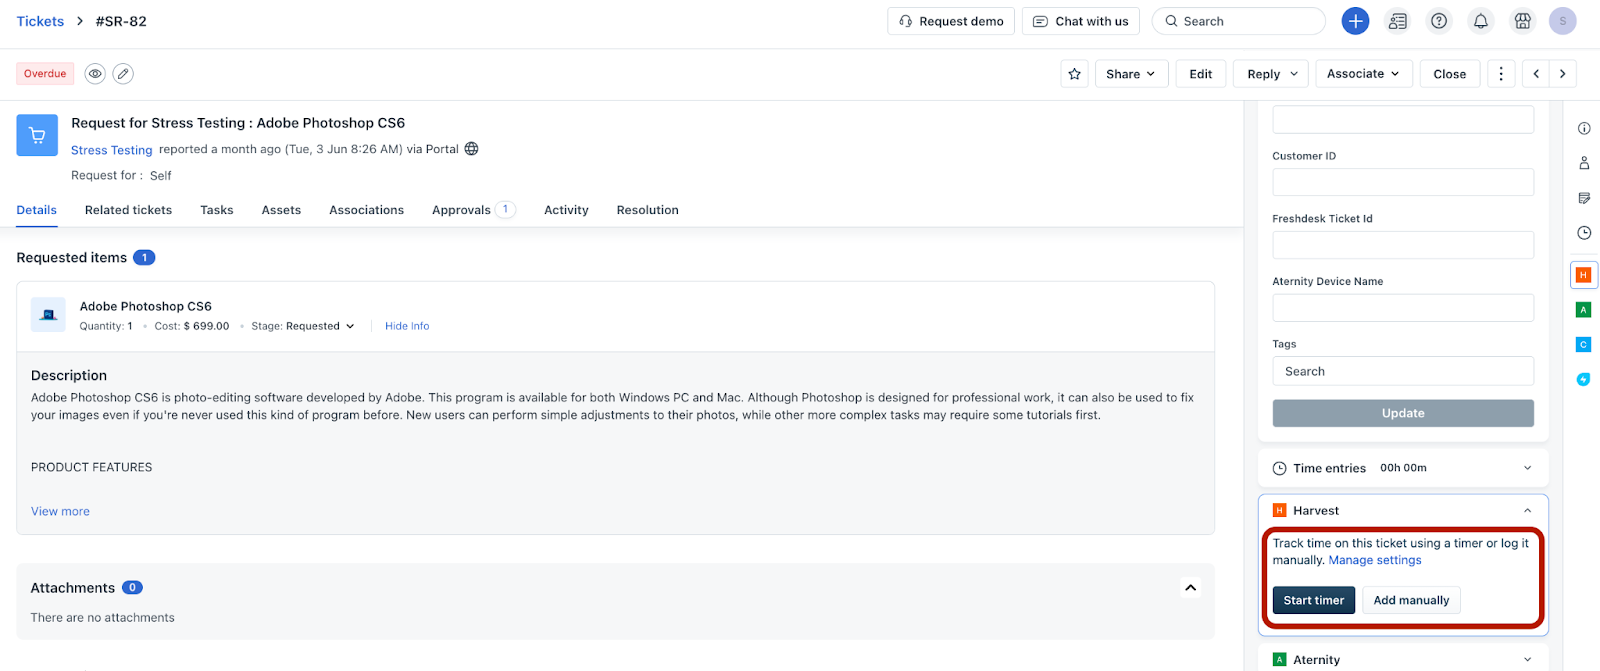This screenshot has height=671, width=1600.
Task: Expand the Aternity panel
Action: coord(1527,659)
